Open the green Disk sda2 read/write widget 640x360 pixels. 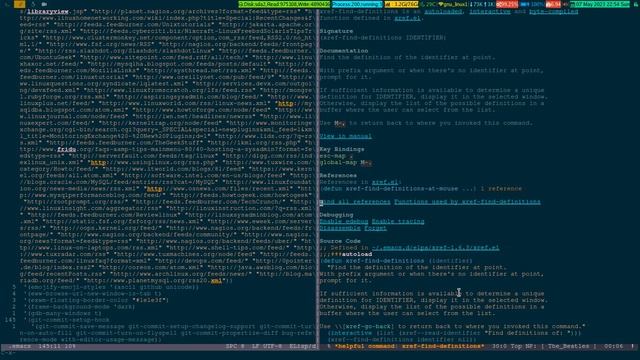(284, 4)
